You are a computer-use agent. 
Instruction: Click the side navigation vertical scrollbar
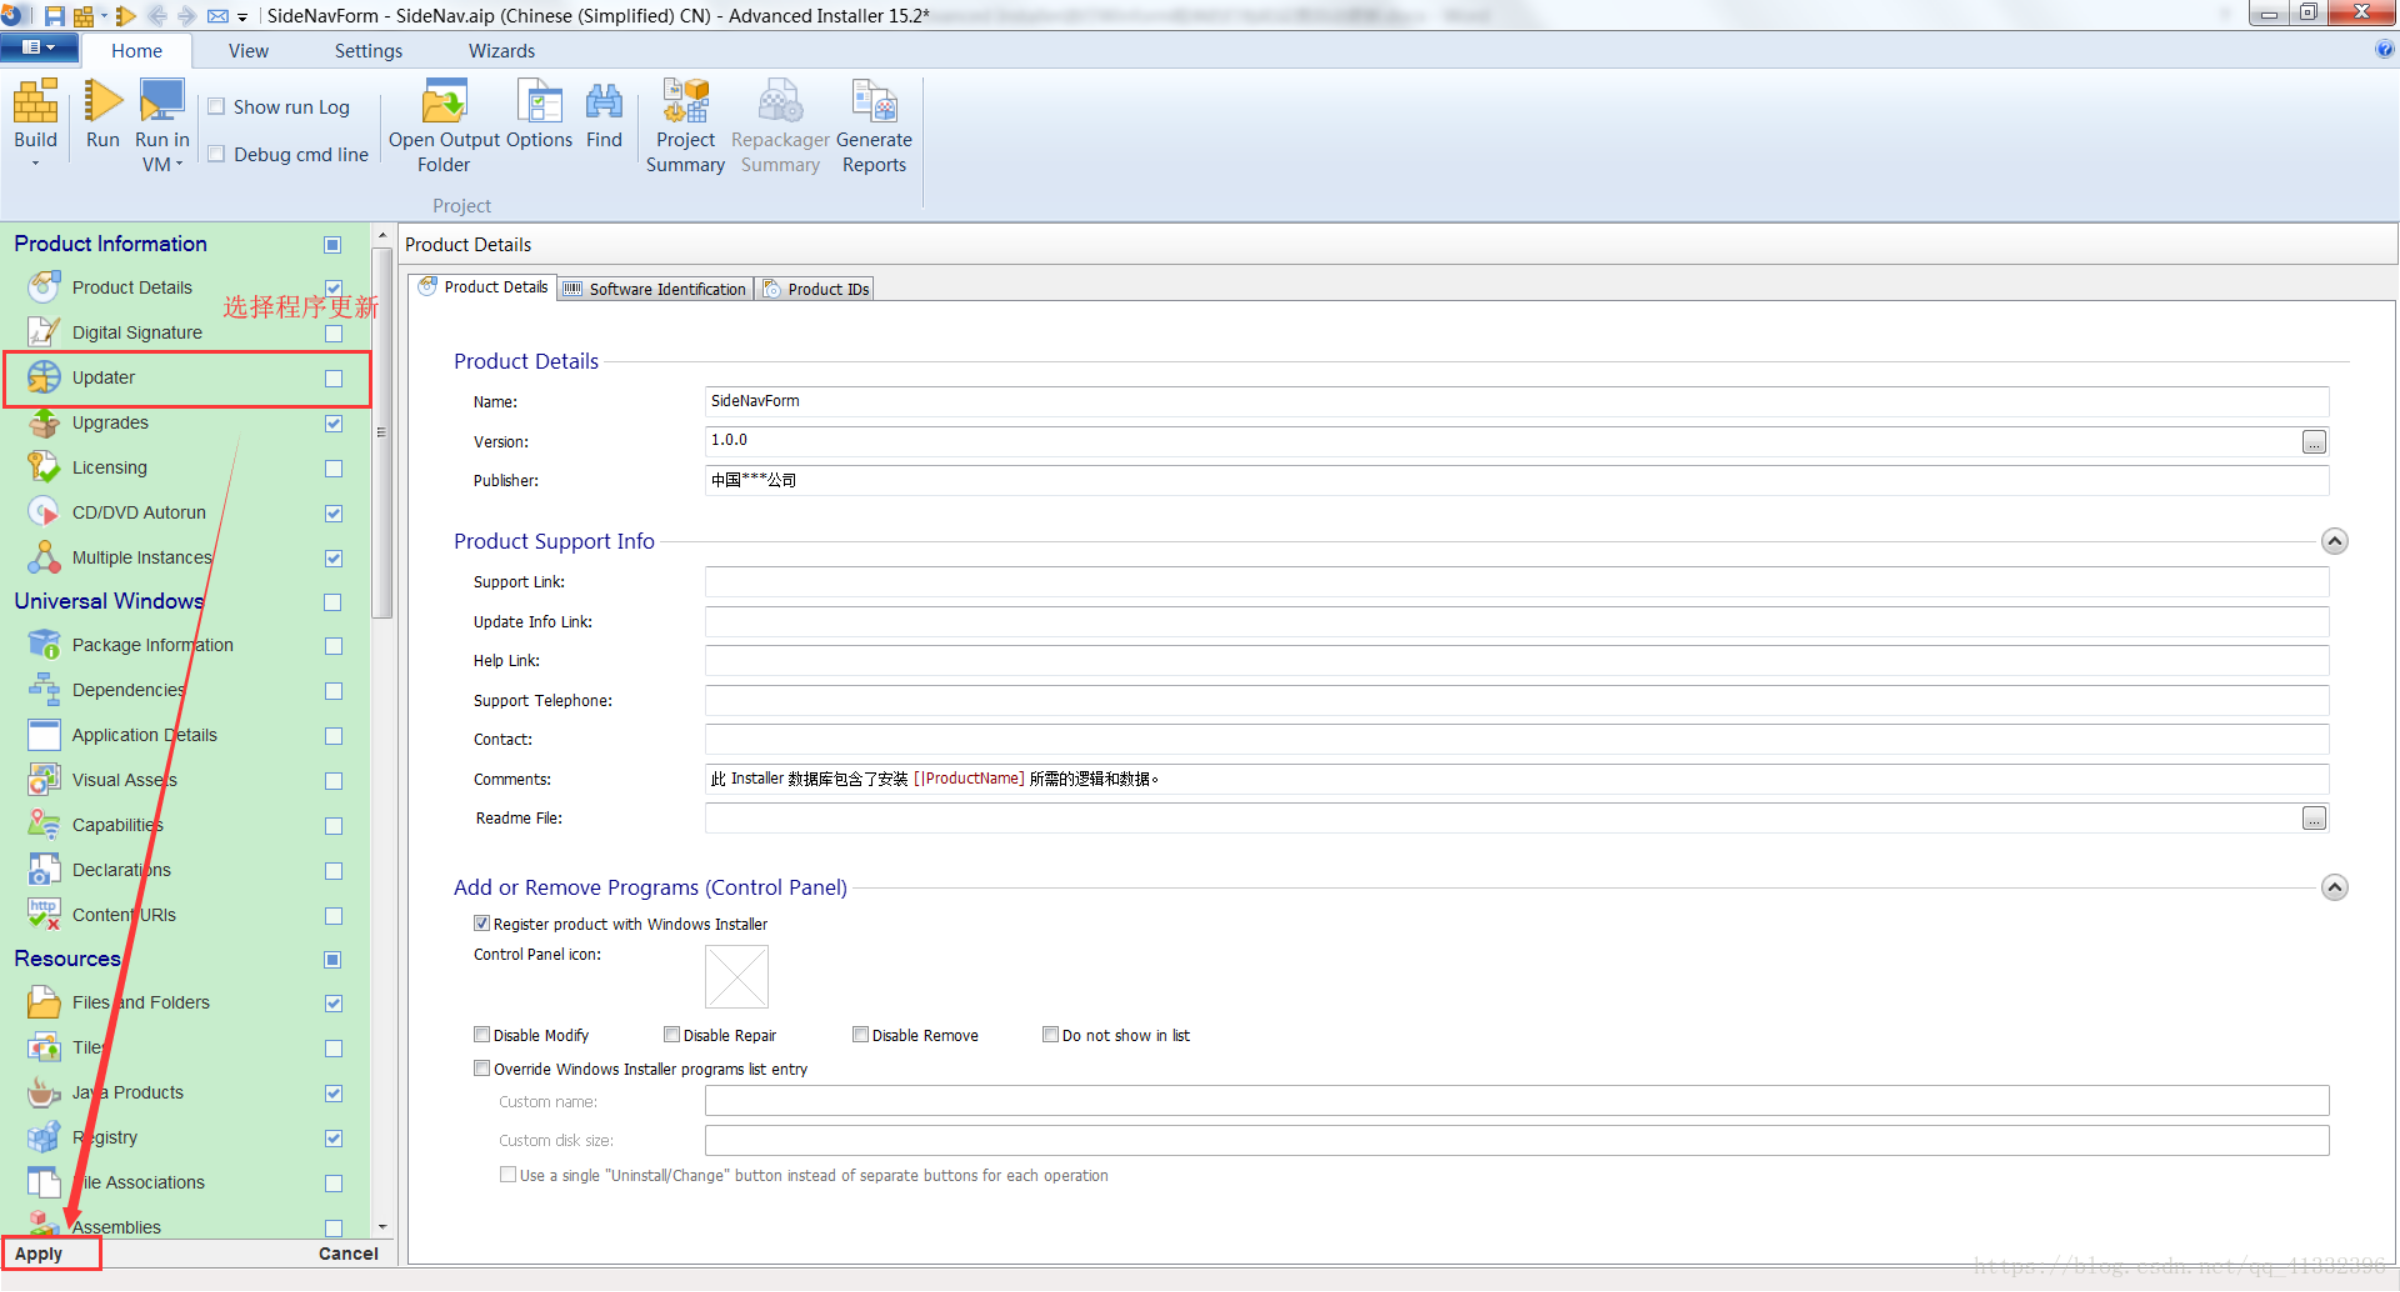click(x=382, y=430)
